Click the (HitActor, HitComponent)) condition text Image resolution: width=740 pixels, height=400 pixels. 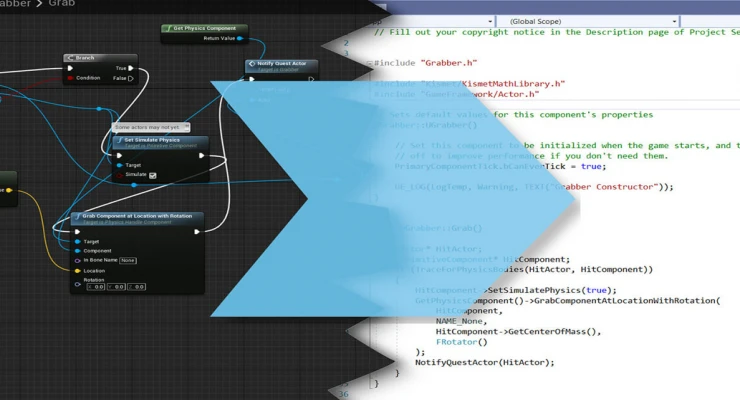coord(589,269)
